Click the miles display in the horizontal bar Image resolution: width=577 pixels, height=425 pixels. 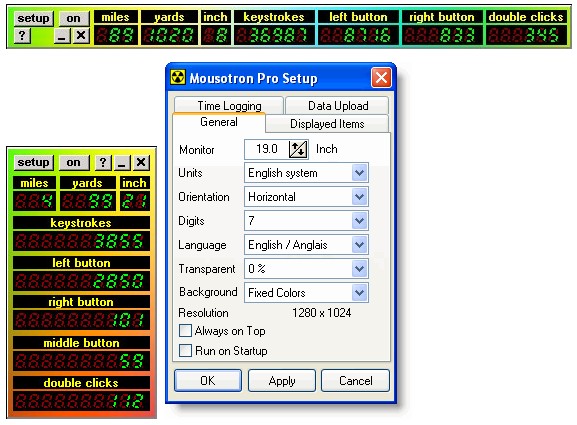point(116,36)
